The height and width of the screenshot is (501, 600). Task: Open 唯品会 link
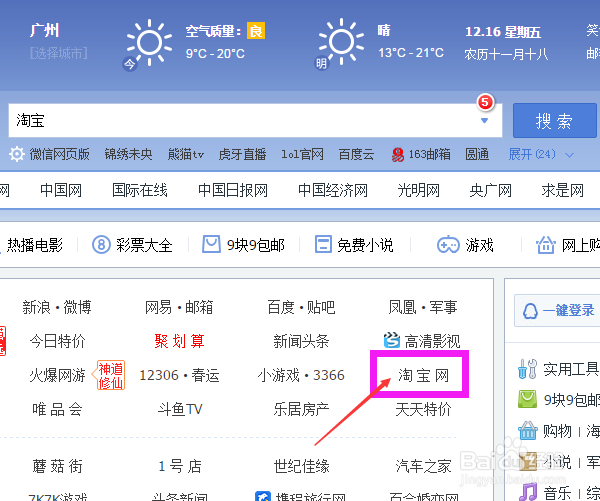[x=57, y=409]
